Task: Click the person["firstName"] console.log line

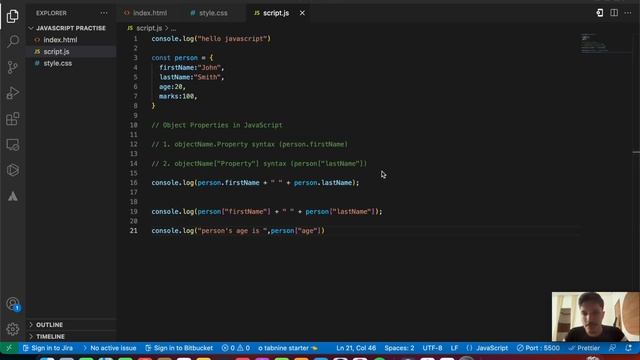Action: point(267,211)
